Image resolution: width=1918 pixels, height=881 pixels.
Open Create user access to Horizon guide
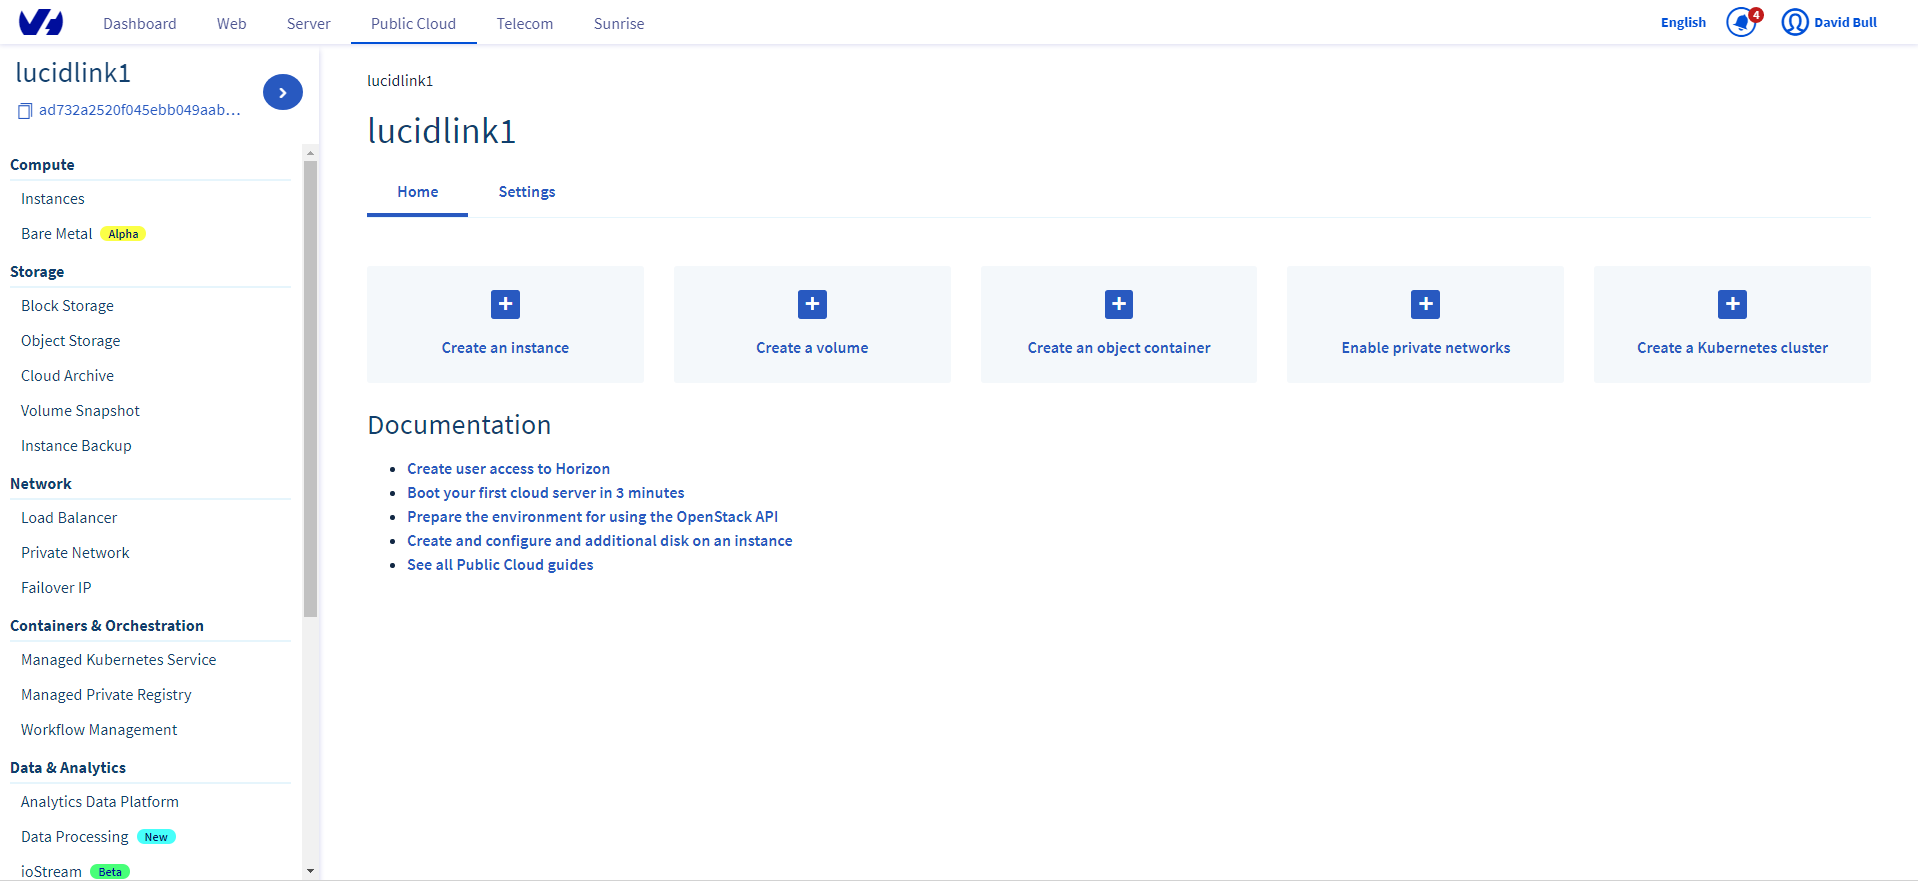(x=508, y=469)
